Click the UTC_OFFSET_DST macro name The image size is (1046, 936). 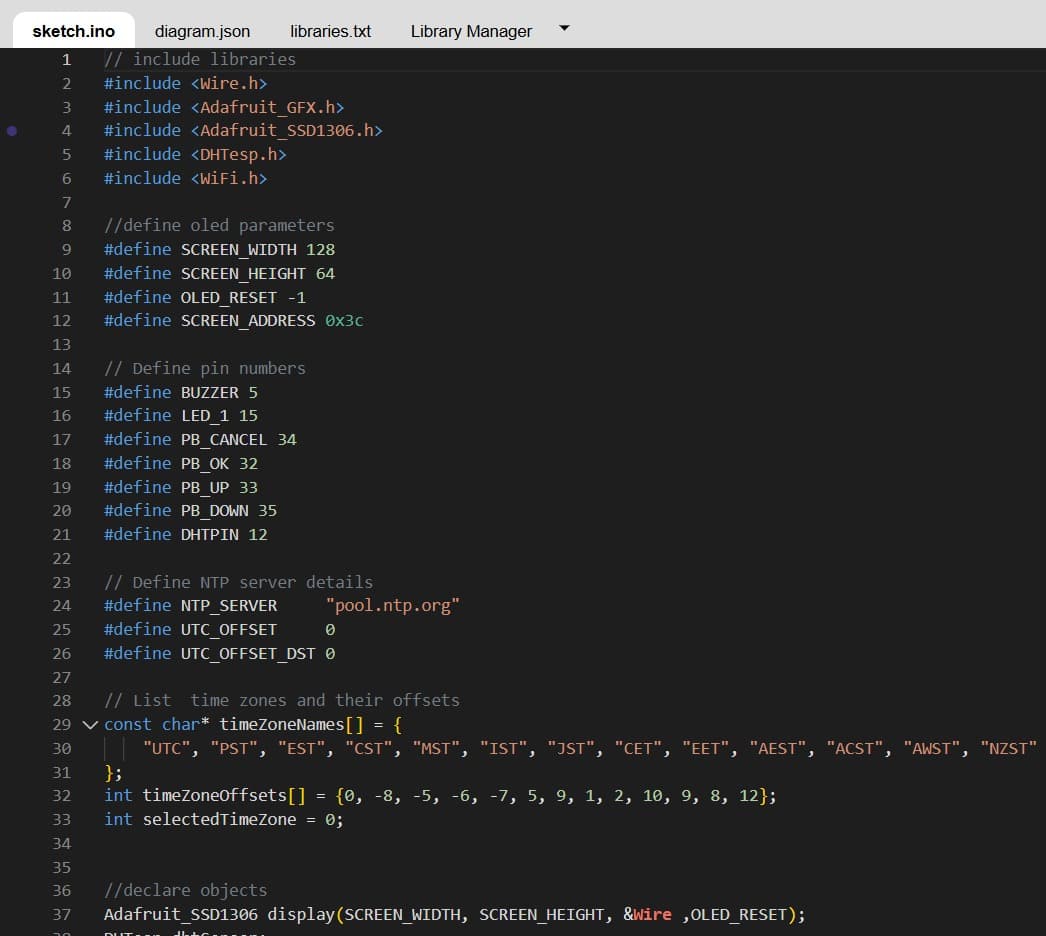pos(248,654)
